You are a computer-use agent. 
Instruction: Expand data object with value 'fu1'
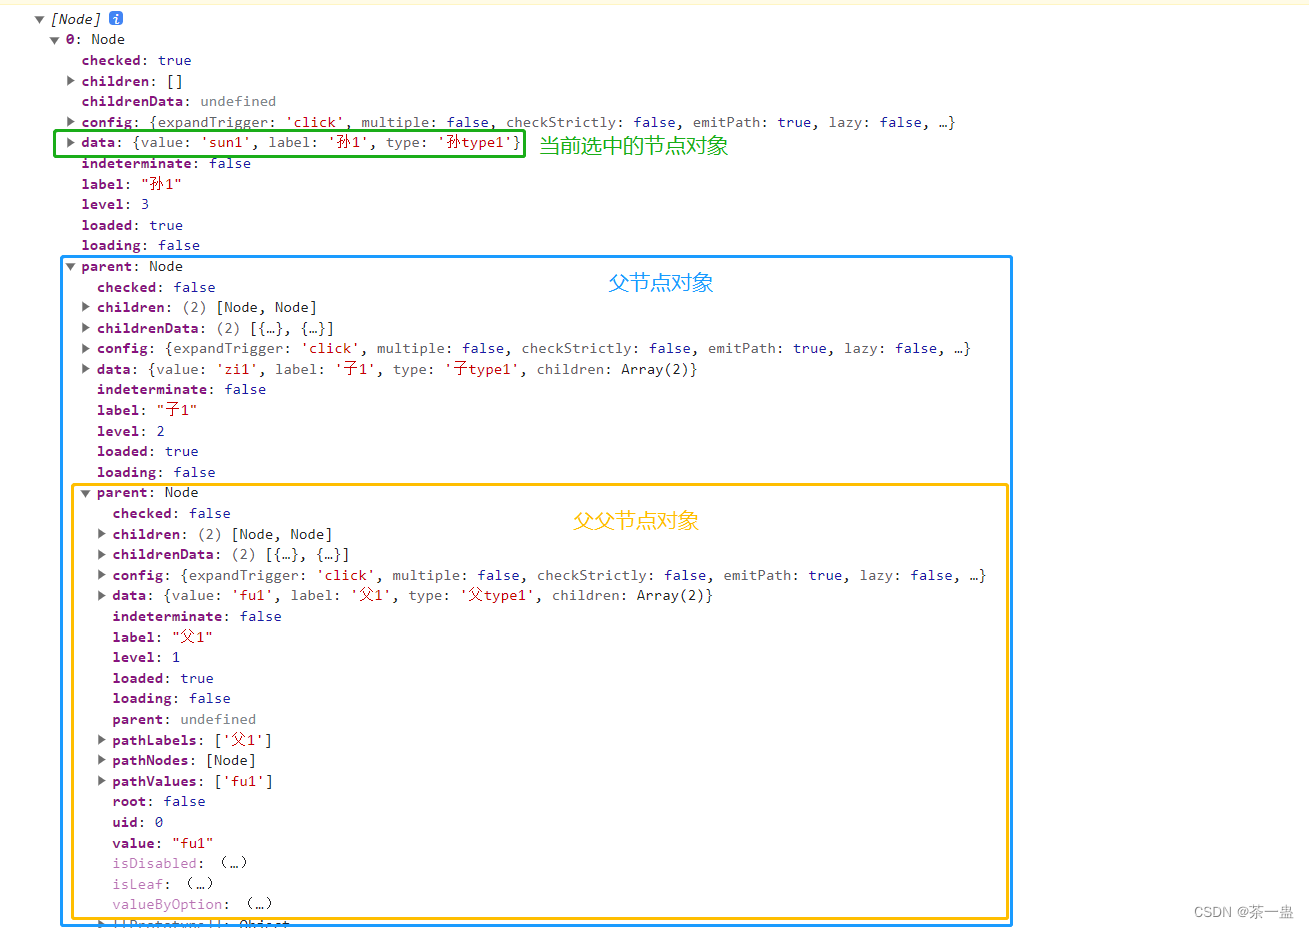(x=101, y=595)
